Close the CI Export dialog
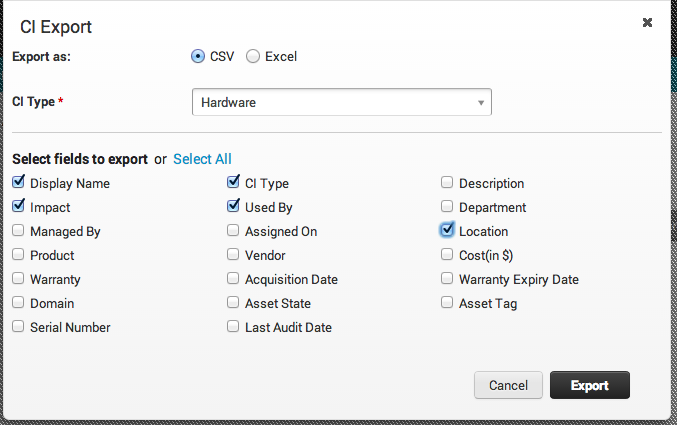This screenshot has width=677, height=425. tap(647, 22)
